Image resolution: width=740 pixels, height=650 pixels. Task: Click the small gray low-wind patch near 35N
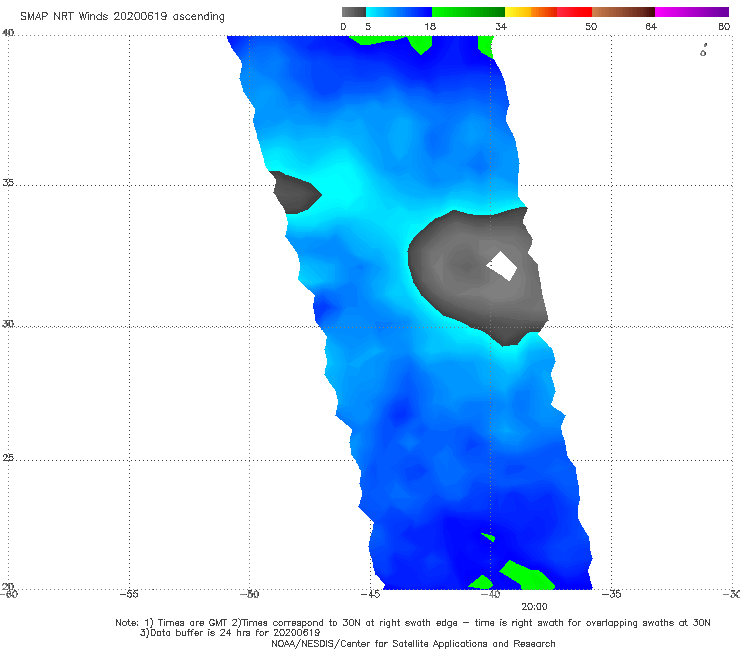[295, 193]
